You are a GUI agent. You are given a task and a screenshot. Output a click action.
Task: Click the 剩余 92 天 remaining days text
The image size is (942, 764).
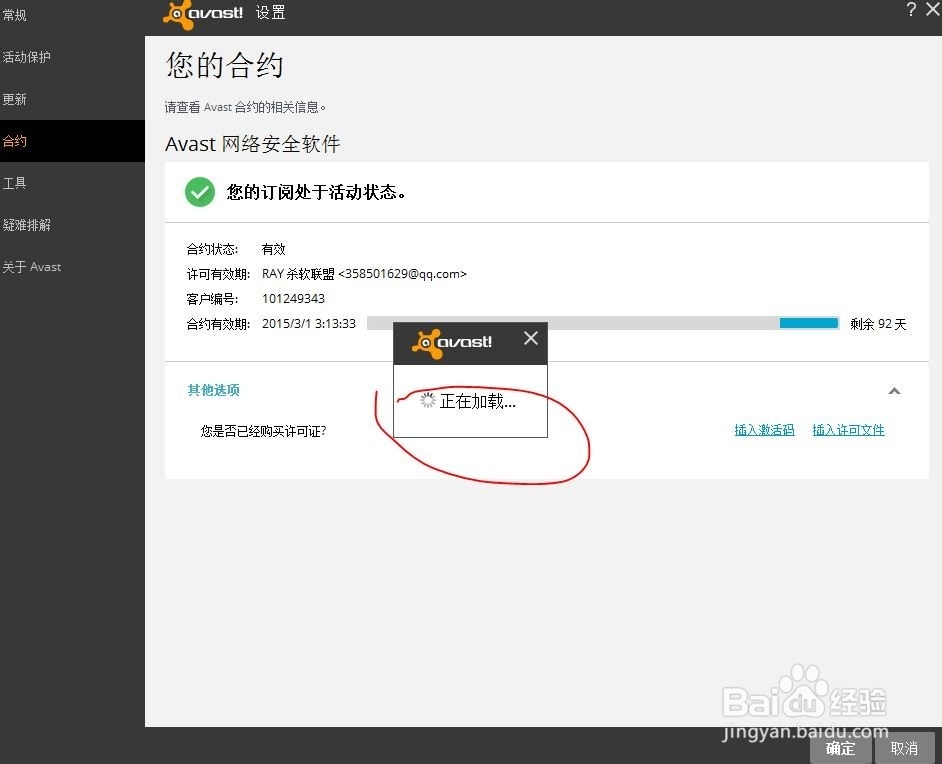878,324
